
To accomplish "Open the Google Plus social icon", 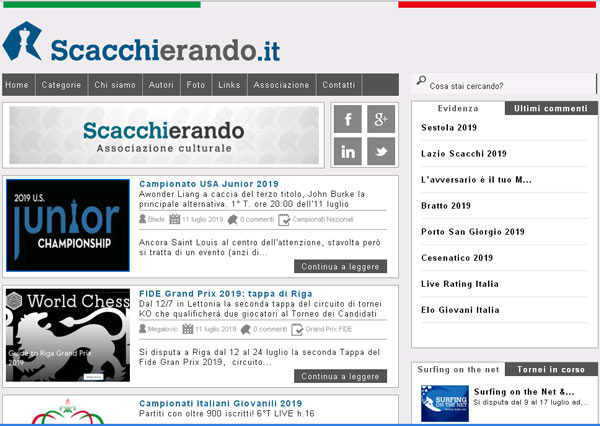I will (381, 119).
